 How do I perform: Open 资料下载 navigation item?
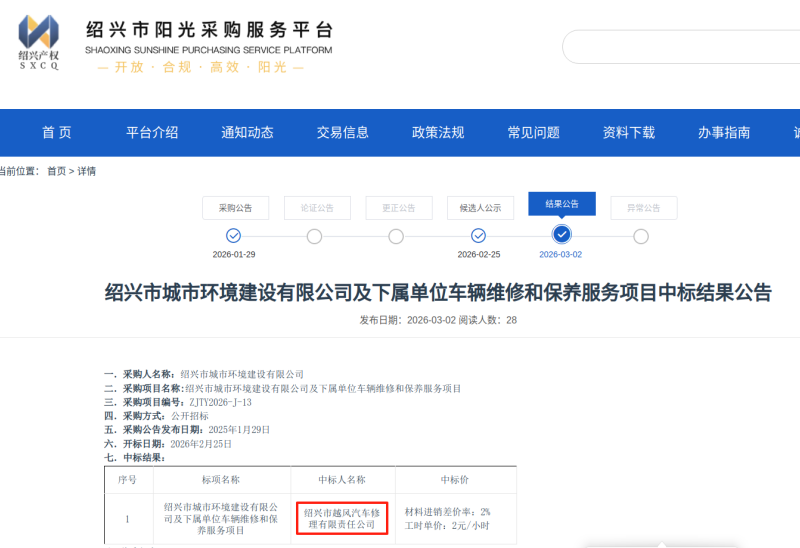629,133
